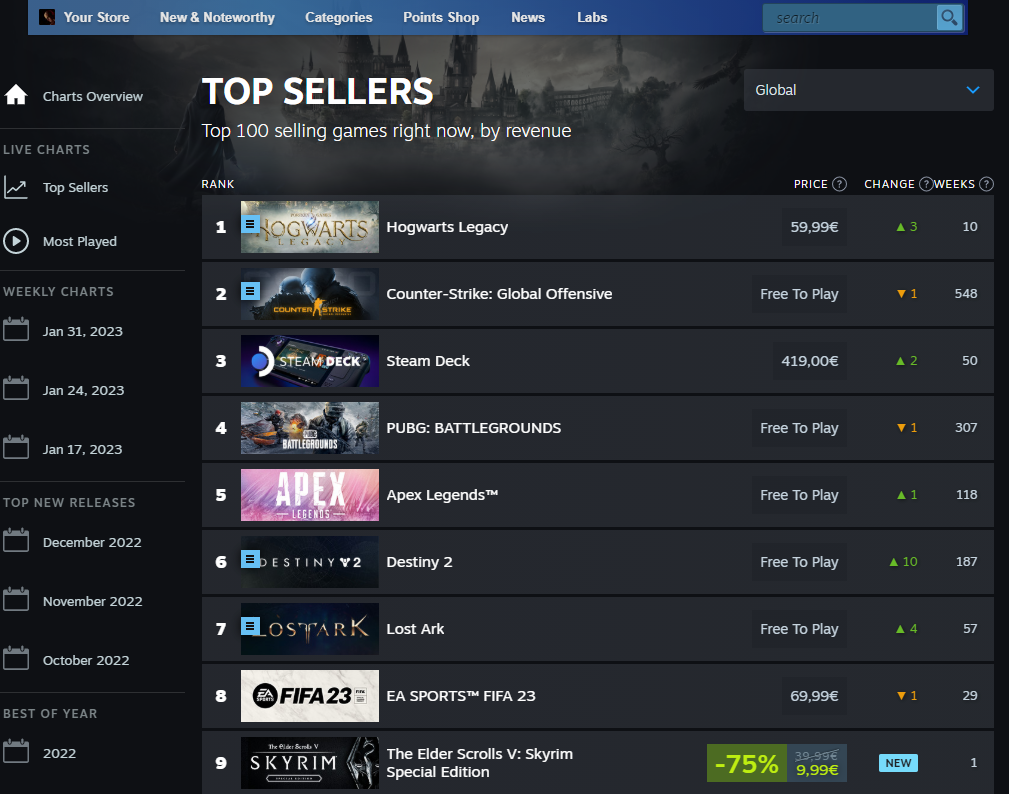
Task: Click the 419,00€ Steam Deck price
Action: point(810,361)
